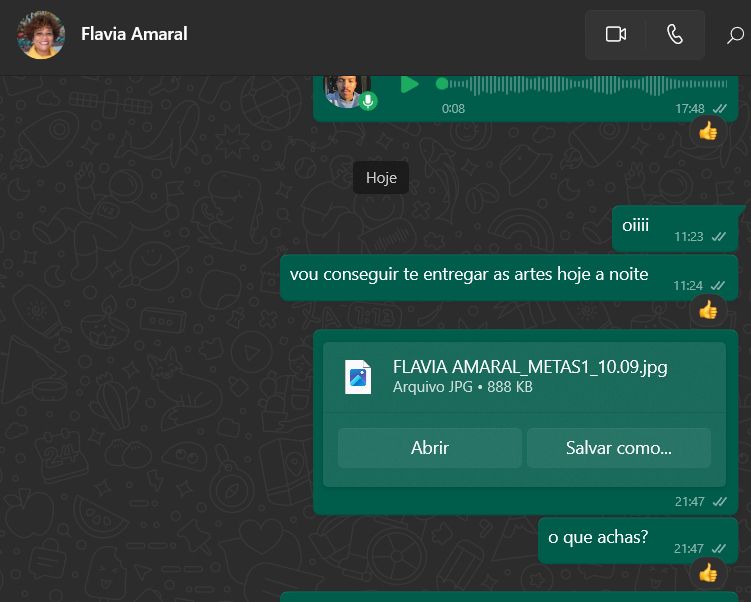Image resolution: width=751 pixels, height=602 pixels.
Task: Click the thumbs-up reaction under the voice message
Action: coord(707,131)
